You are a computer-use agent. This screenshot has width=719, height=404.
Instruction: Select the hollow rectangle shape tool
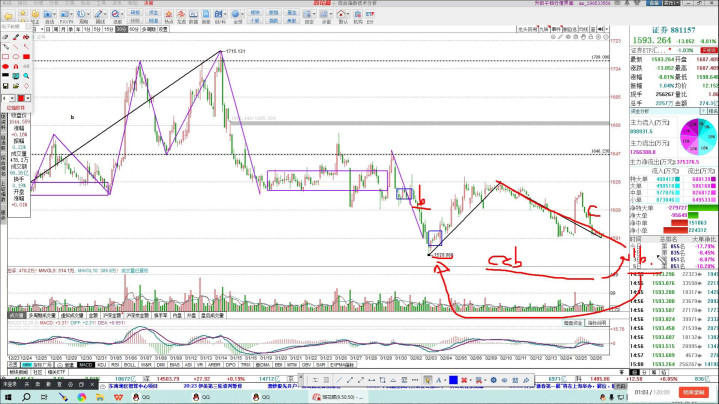point(6,57)
